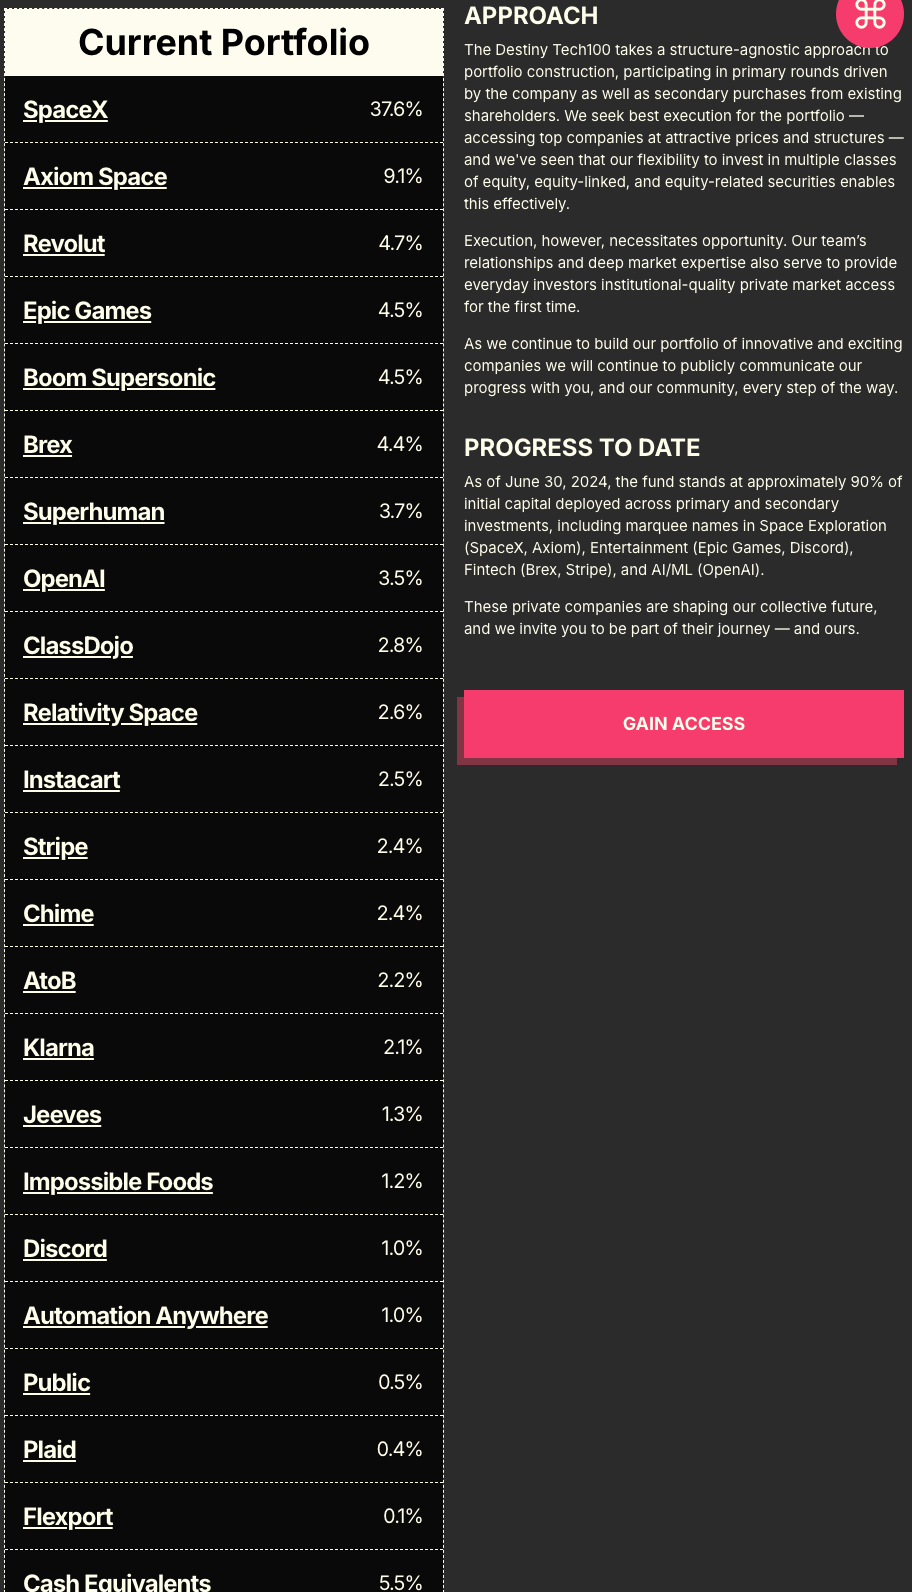Go to the OpenAI holding link
Viewport: 912px width, 1592px height.
pyautogui.click(x=64, y=579)
